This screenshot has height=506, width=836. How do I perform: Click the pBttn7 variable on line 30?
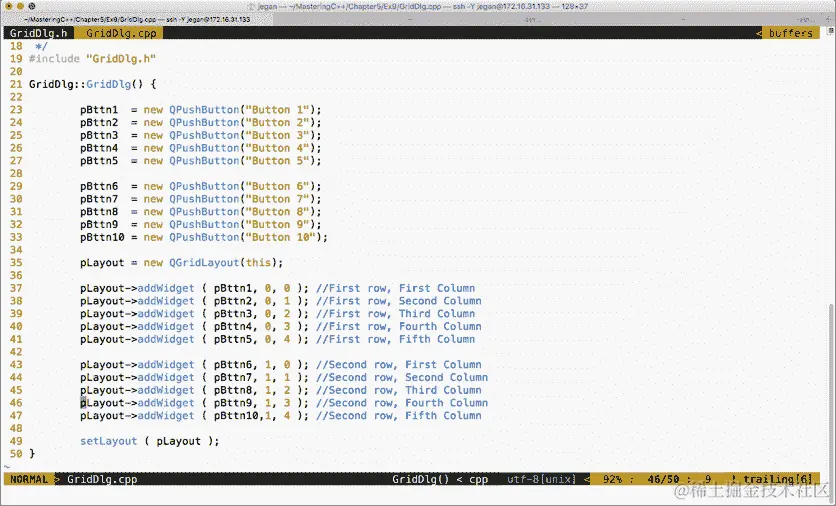click(99, 199)
